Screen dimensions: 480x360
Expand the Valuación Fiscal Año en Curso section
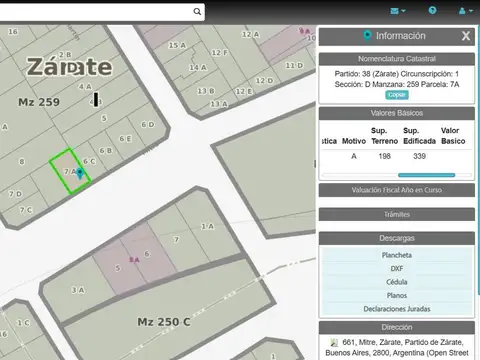click(397, 190)
